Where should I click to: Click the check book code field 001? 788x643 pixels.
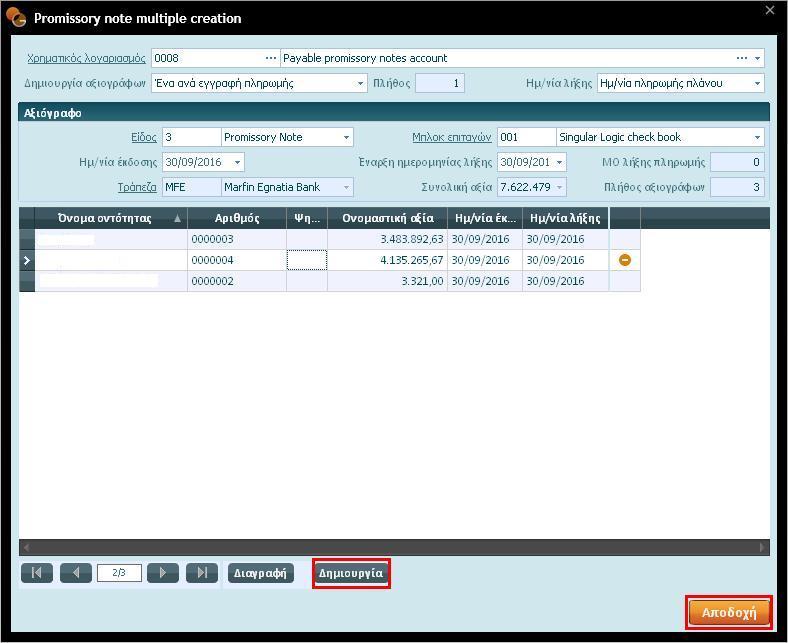(x=526, y=137)
